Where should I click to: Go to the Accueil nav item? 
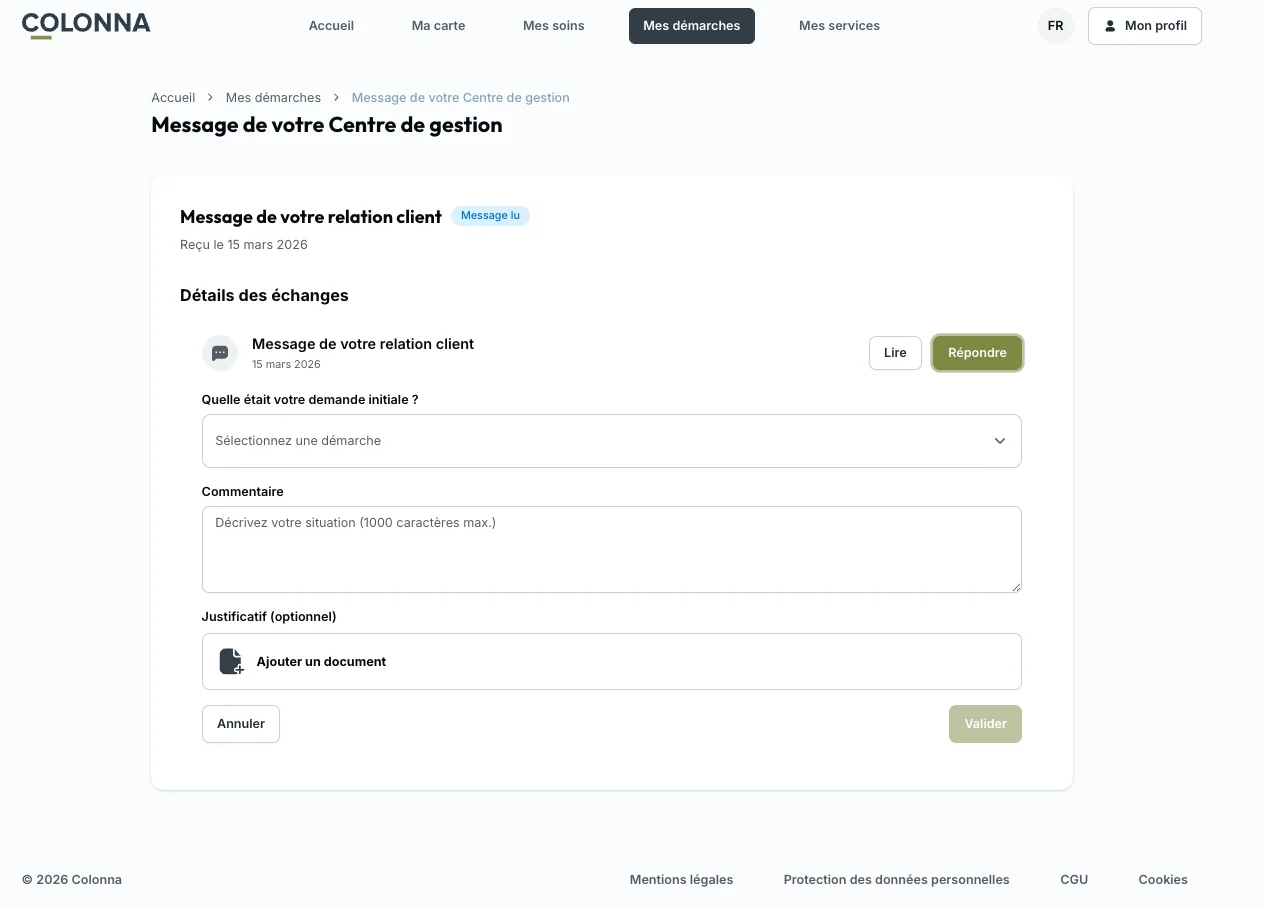click(331, 26)
